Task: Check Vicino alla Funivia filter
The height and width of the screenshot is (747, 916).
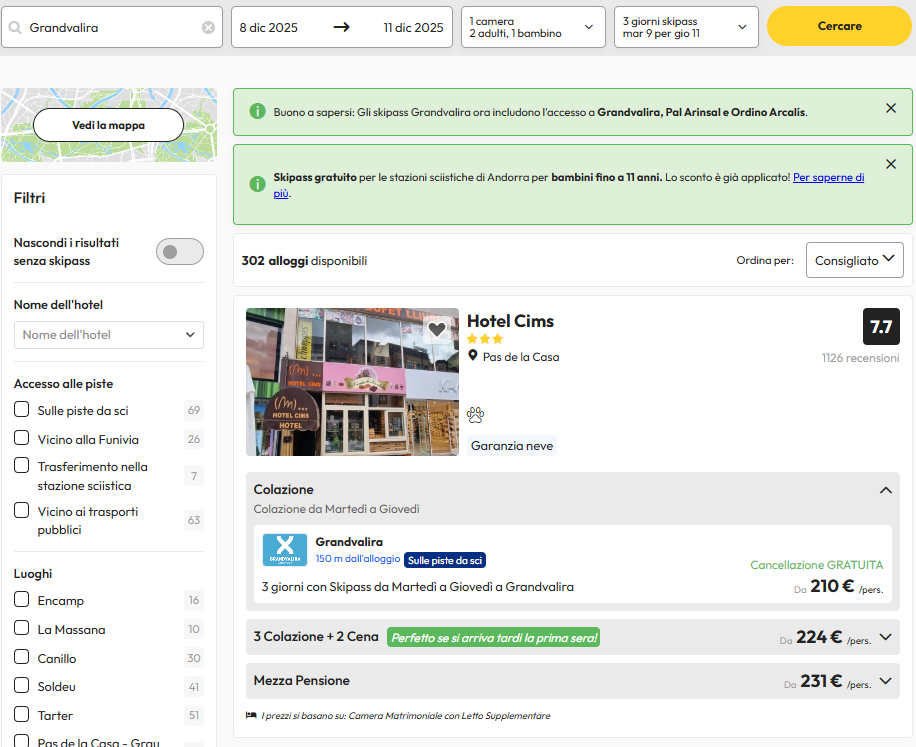Action: [22, 438]
